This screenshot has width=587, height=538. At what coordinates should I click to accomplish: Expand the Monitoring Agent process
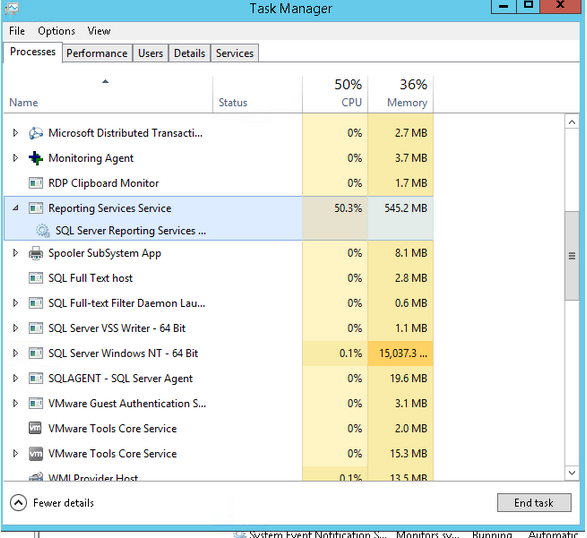pos(15,158)
